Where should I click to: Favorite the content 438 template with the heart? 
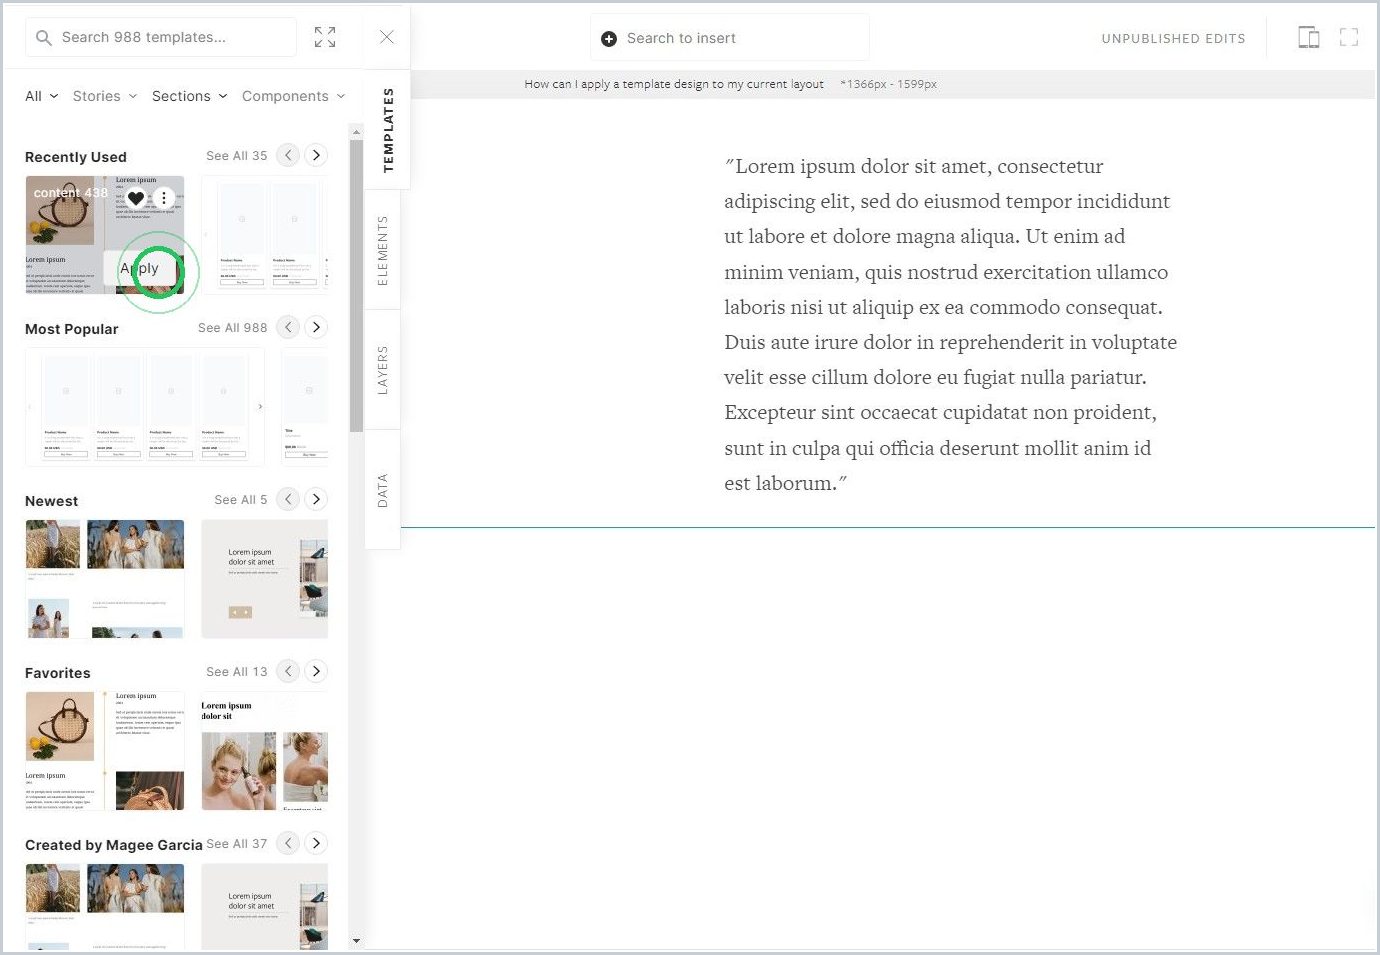point(136,198)
